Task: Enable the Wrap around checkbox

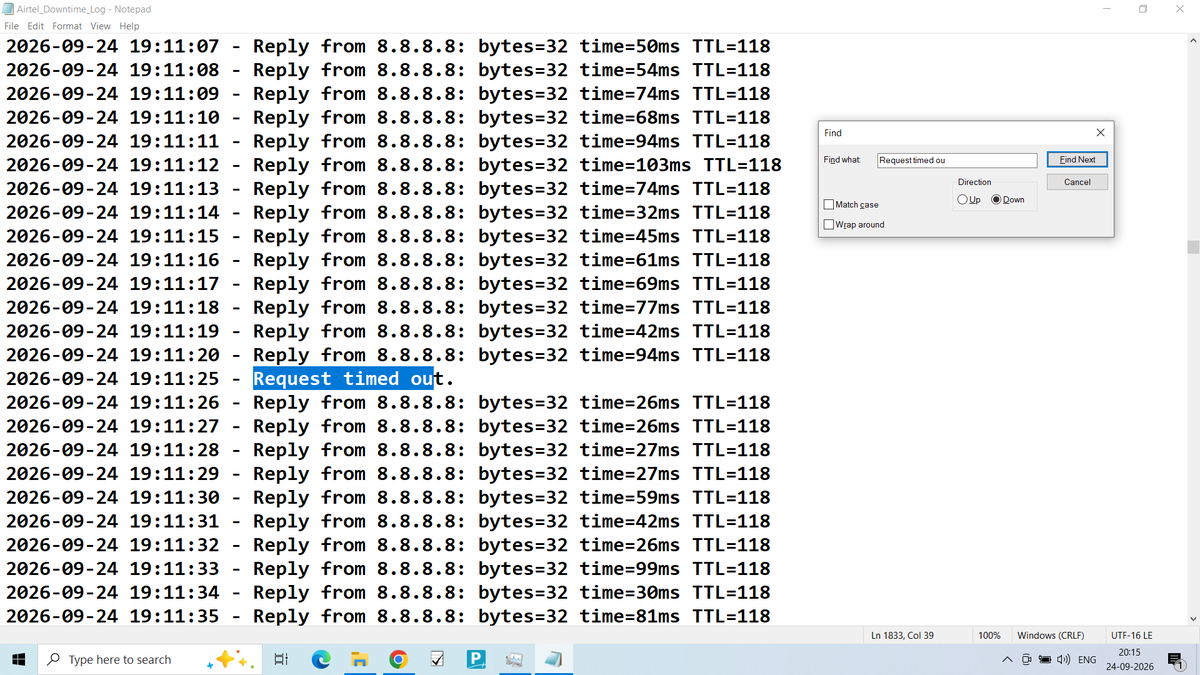Action: tap(828, 225)
